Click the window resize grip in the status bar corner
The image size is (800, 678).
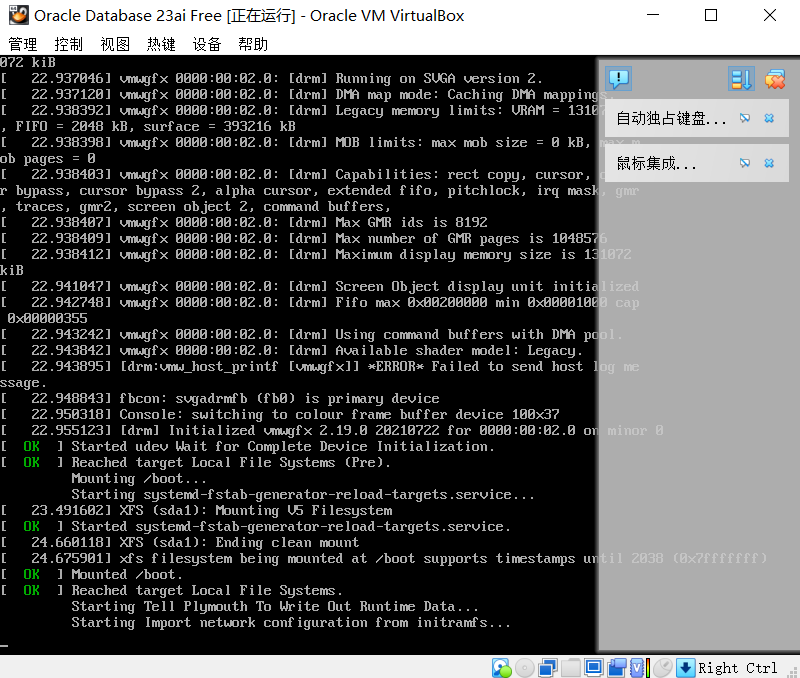793,672
